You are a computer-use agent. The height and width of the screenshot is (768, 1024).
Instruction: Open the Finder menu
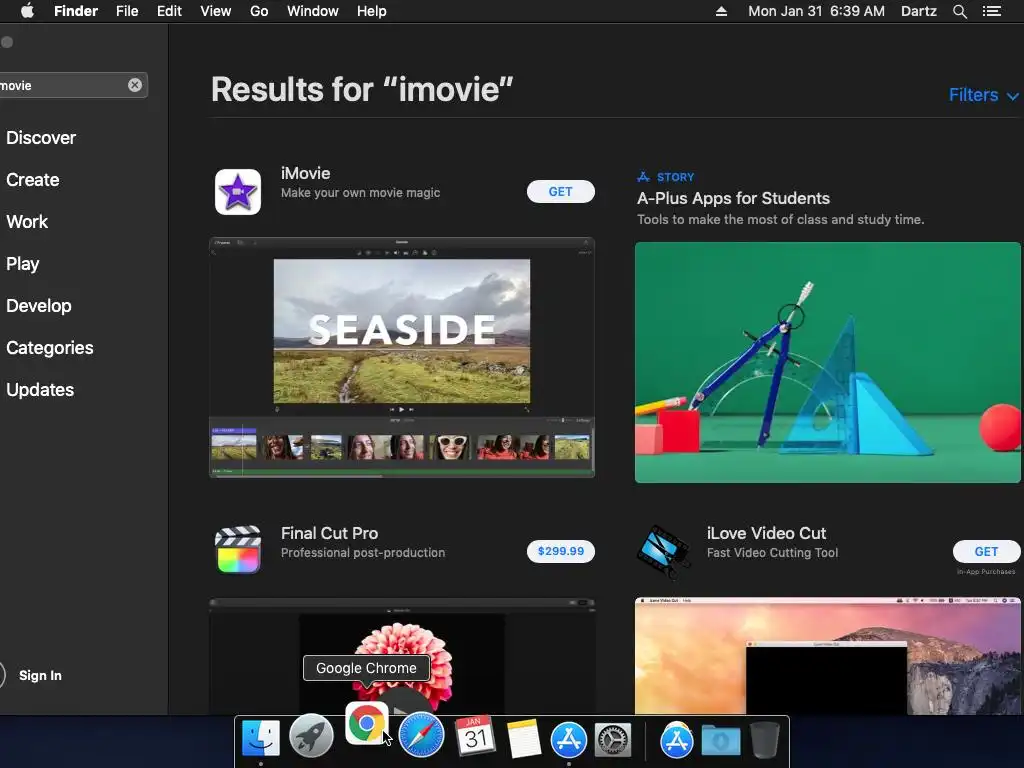[x=76, y=11]
